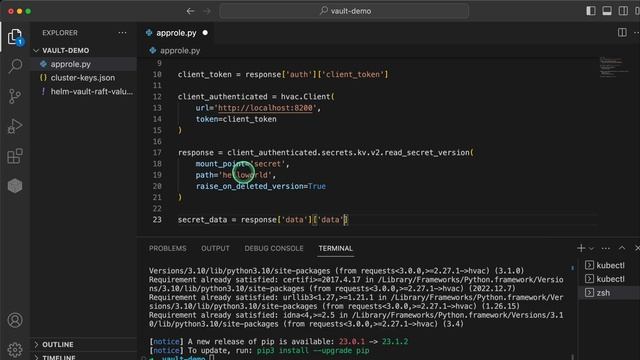Screen dimensions: 640x360
Task: Open the Manage gear icon
Action: click(x=15, y=349)
